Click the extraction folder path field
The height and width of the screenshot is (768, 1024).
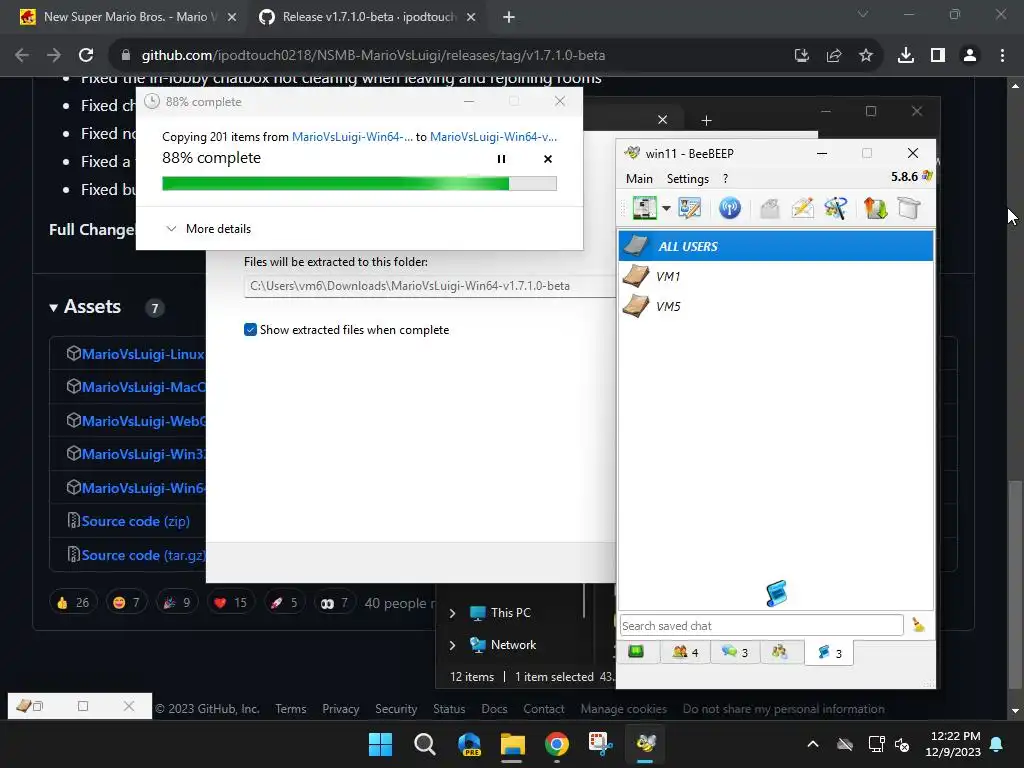pos(429,286)
